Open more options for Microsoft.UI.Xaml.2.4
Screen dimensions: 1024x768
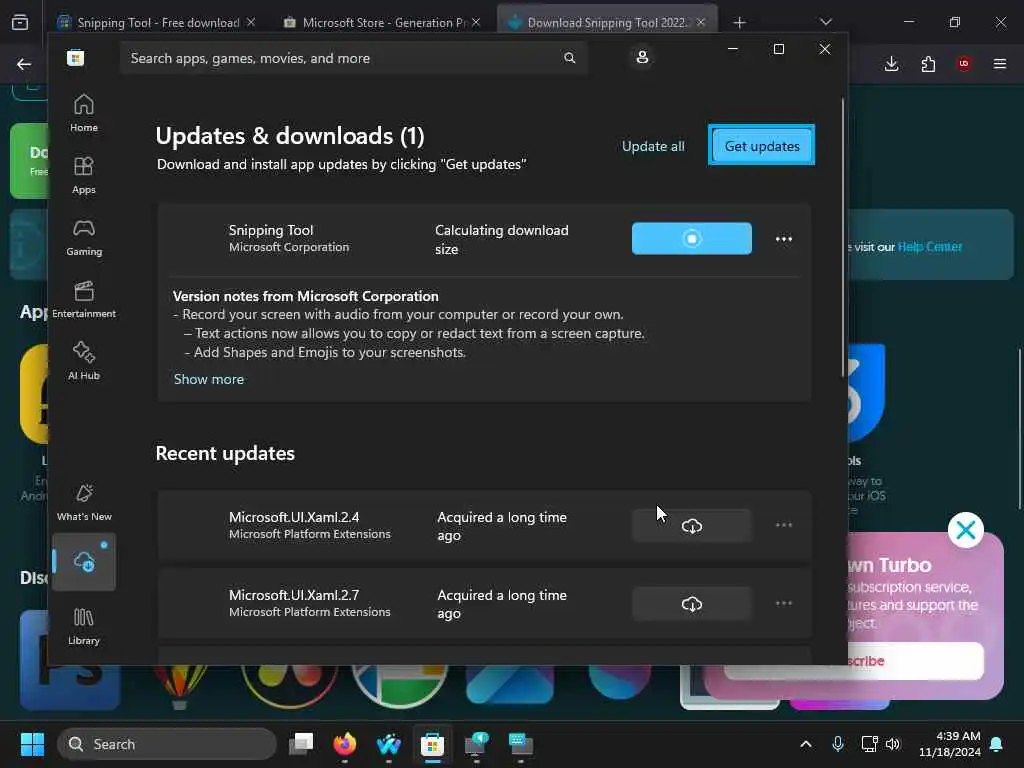784,526
